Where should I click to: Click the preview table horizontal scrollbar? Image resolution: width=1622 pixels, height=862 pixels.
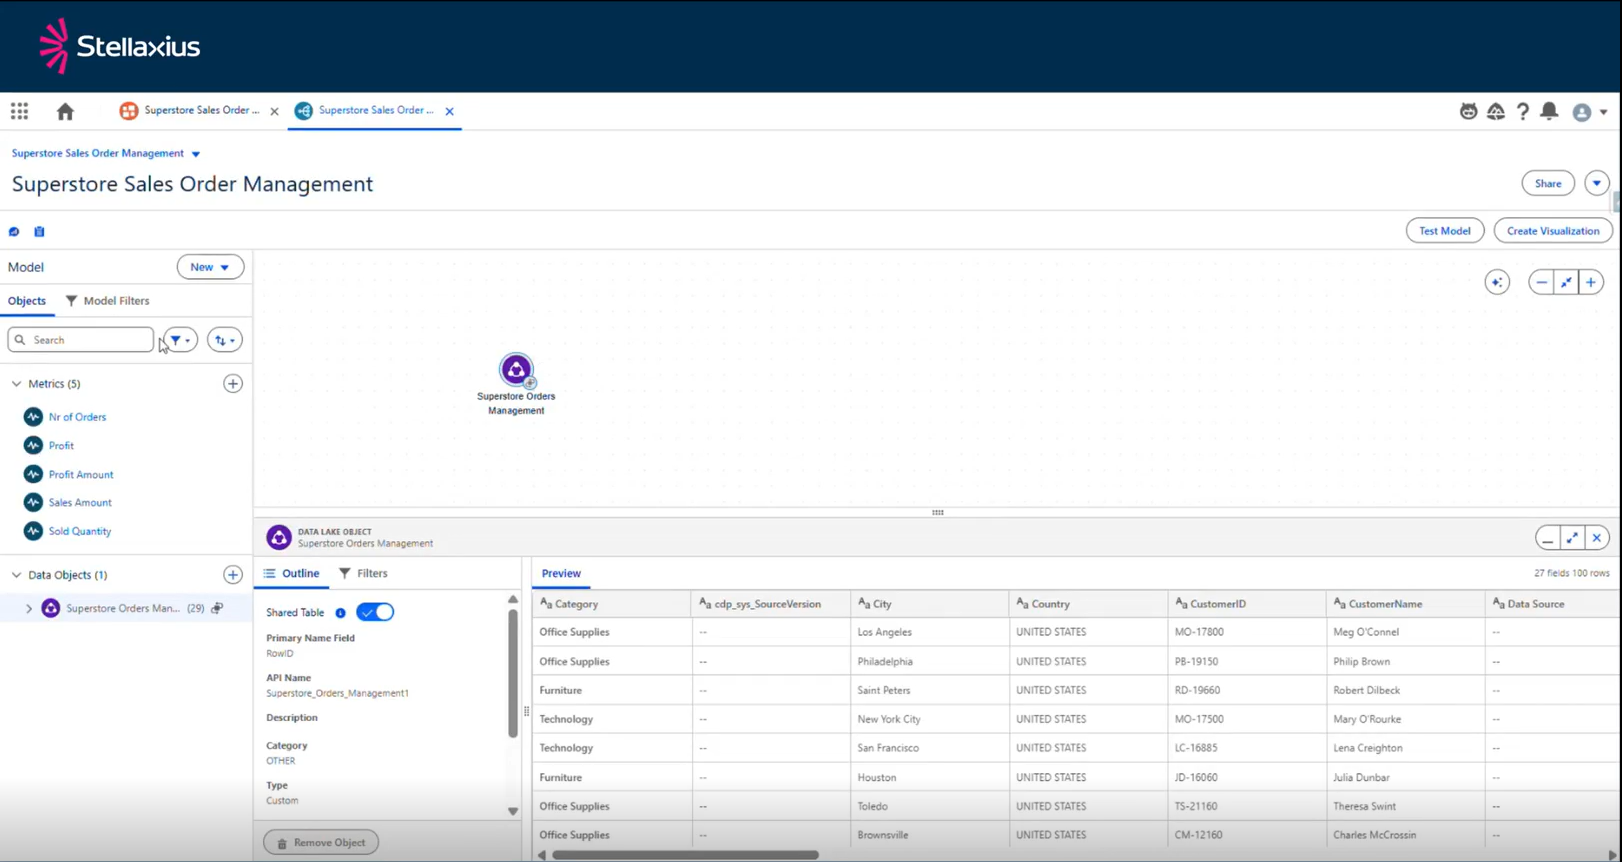click(685, 855)
